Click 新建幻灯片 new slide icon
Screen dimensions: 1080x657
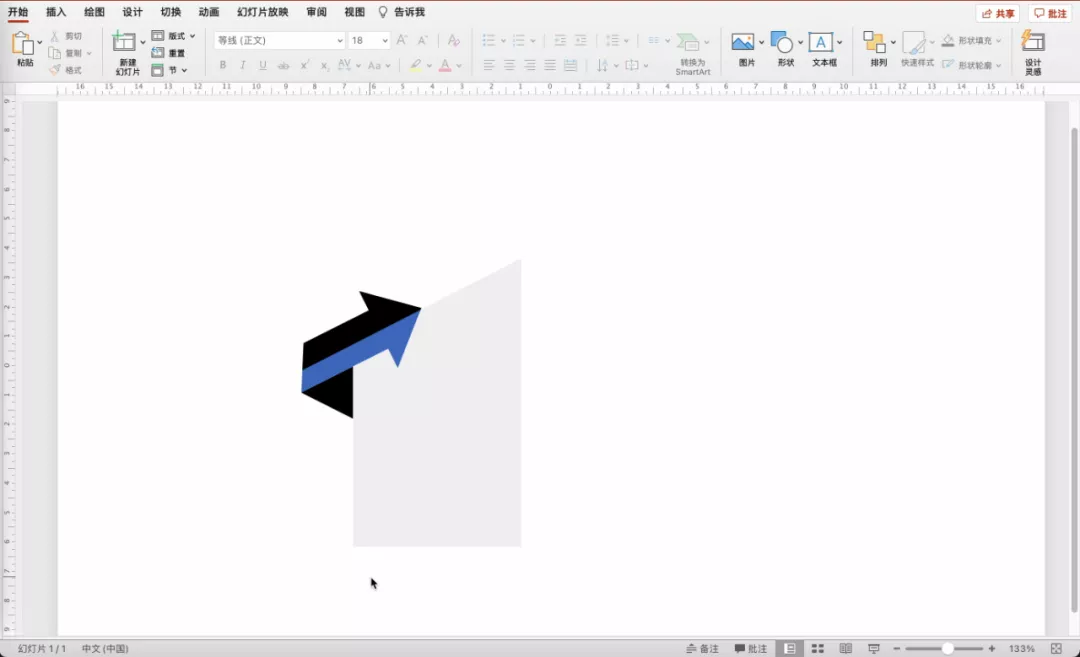(x=124, y=42)
